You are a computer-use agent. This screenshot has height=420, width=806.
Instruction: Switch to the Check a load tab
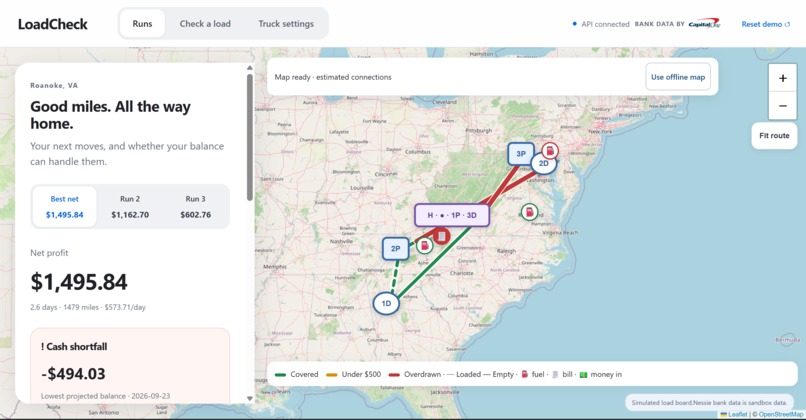click(x=205, y=24)
